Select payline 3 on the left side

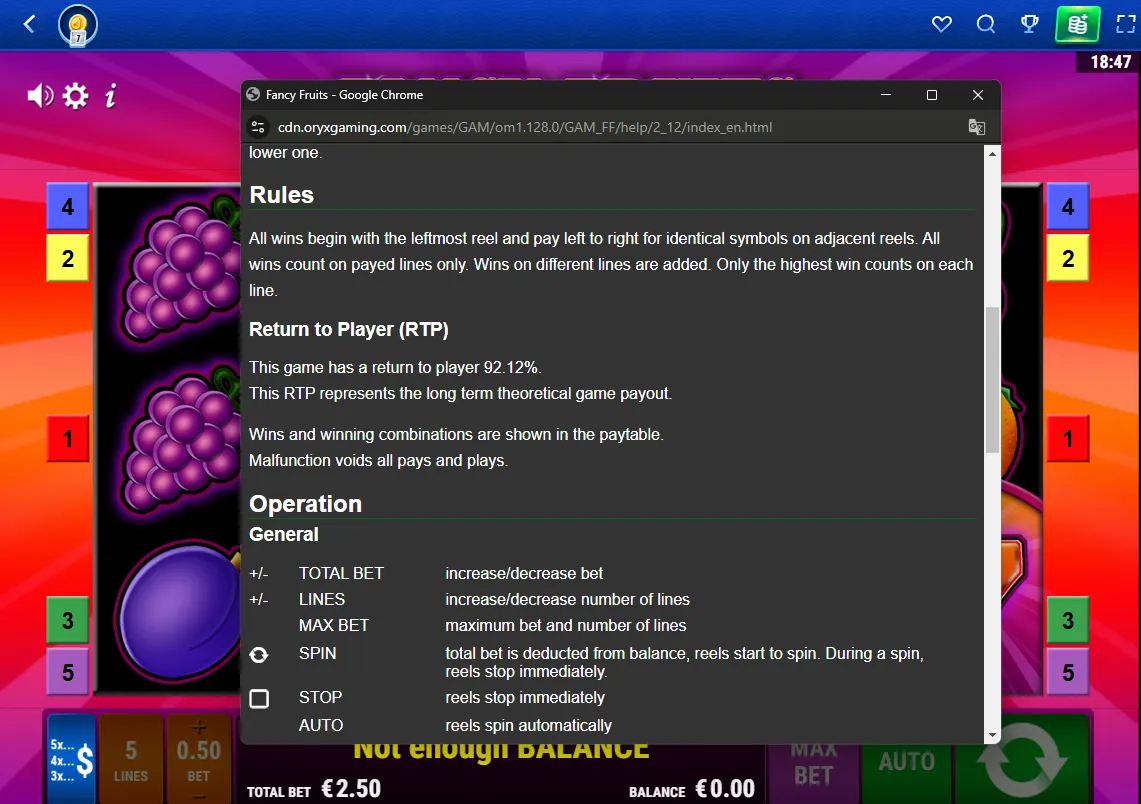click(x=68, y=620)
